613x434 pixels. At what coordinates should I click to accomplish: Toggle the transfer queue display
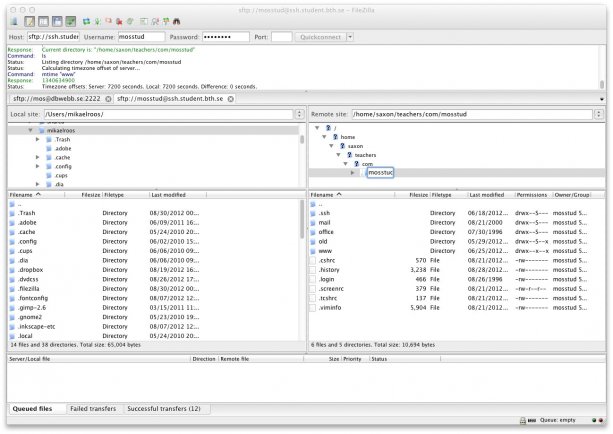click(71, 22)
